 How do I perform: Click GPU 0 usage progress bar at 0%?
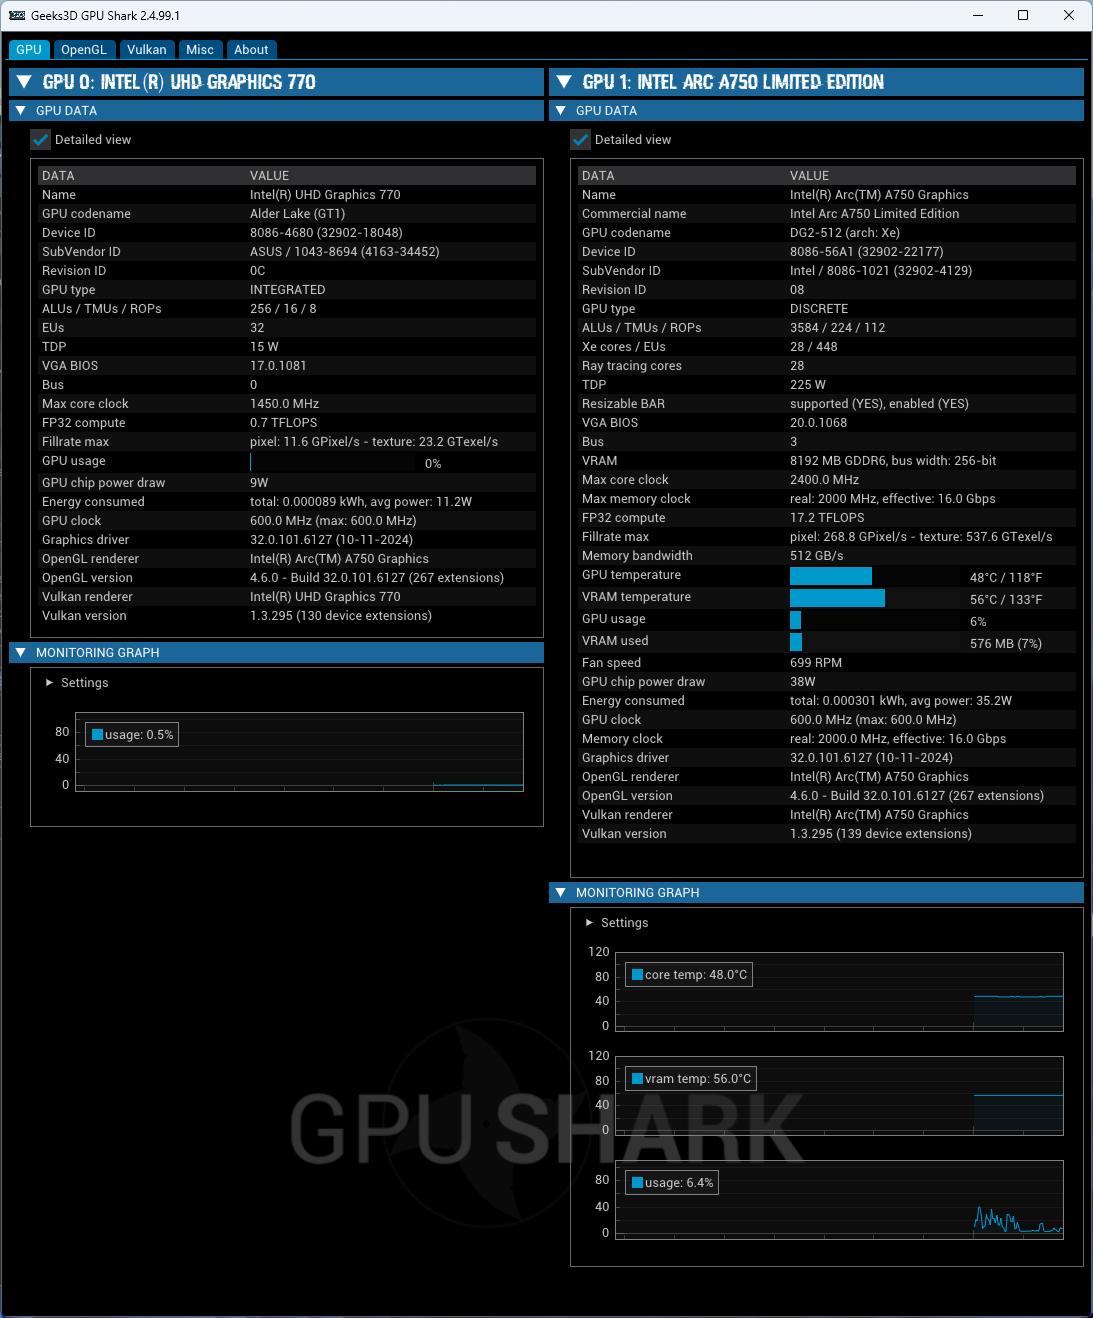pos(332,462)
